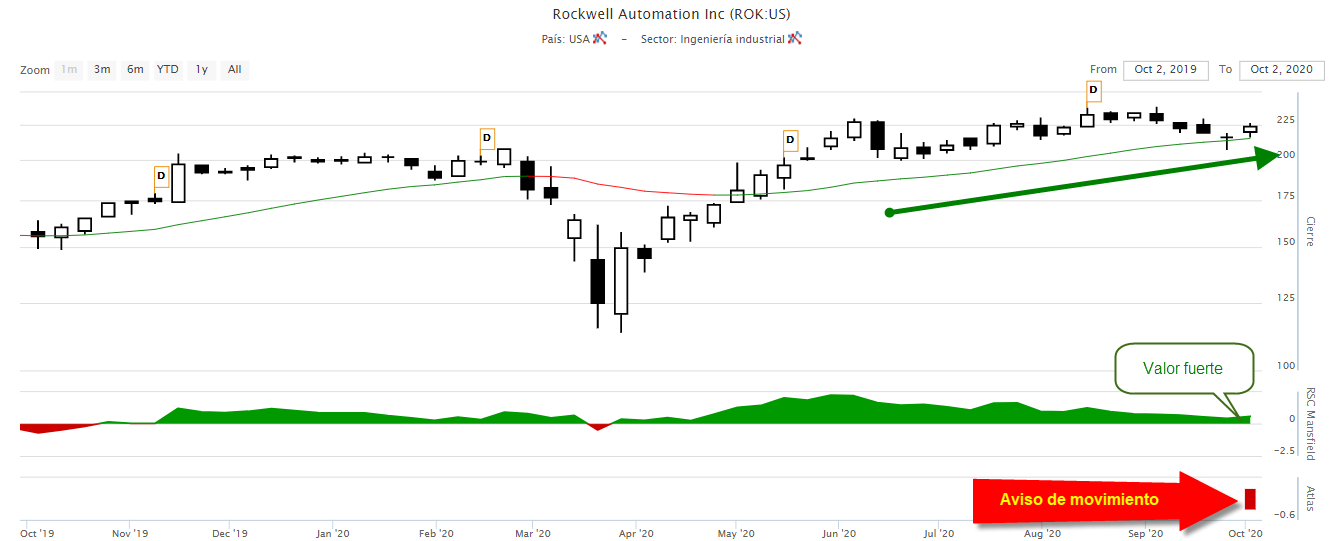The height and width of the screenshot is (541, 1332).
Task: Click the 'Valor fuerte' callout bubble
Action: point(1183,369)
